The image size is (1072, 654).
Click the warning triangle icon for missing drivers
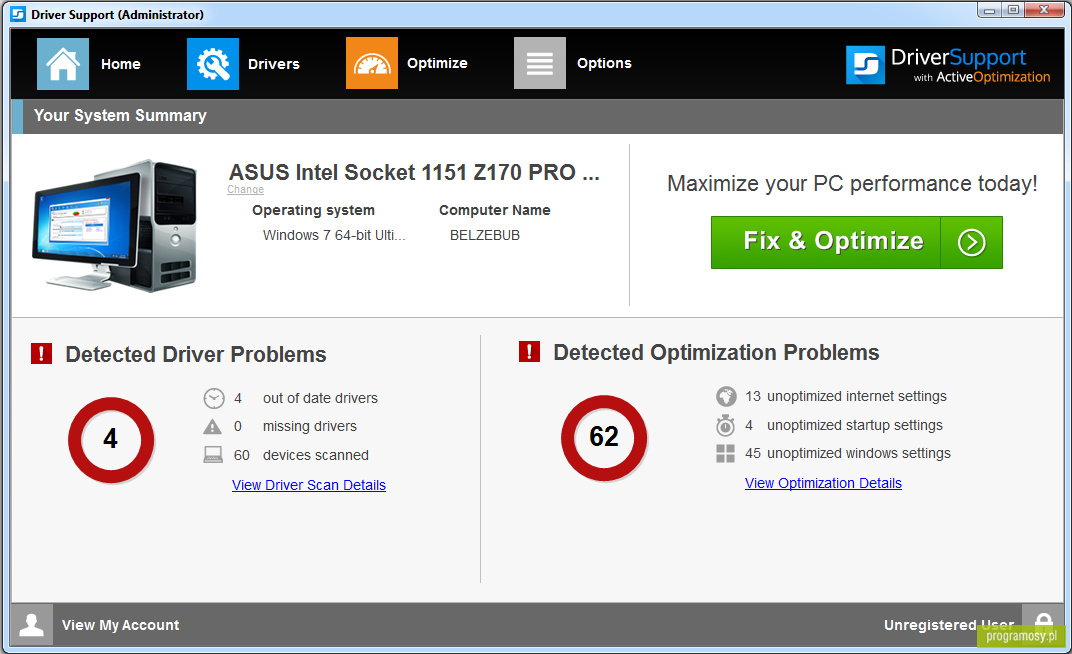[x=213, y=426]
